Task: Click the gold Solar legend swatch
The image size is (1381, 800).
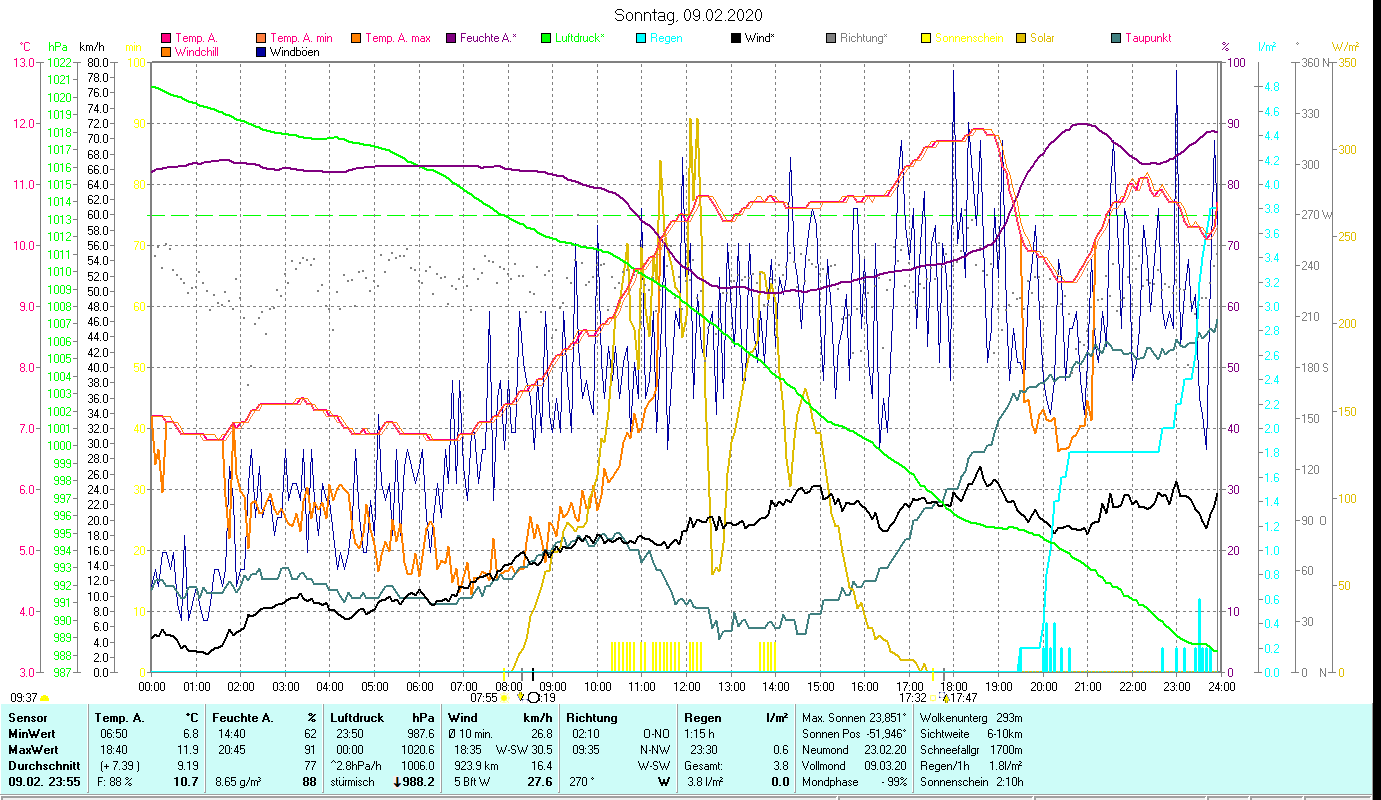Action: (1020, 38)
